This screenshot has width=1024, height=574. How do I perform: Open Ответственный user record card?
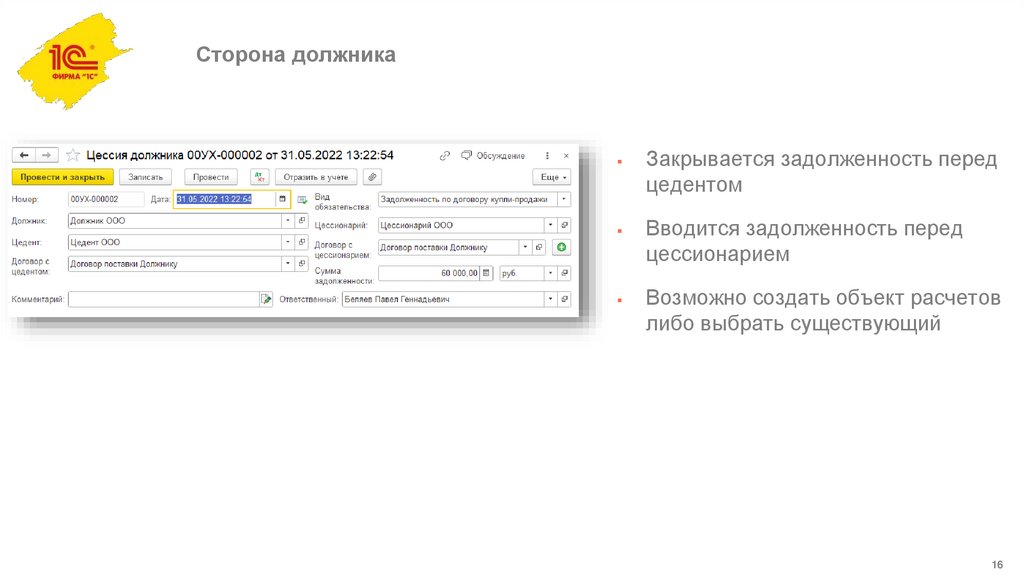coord(564,299)
